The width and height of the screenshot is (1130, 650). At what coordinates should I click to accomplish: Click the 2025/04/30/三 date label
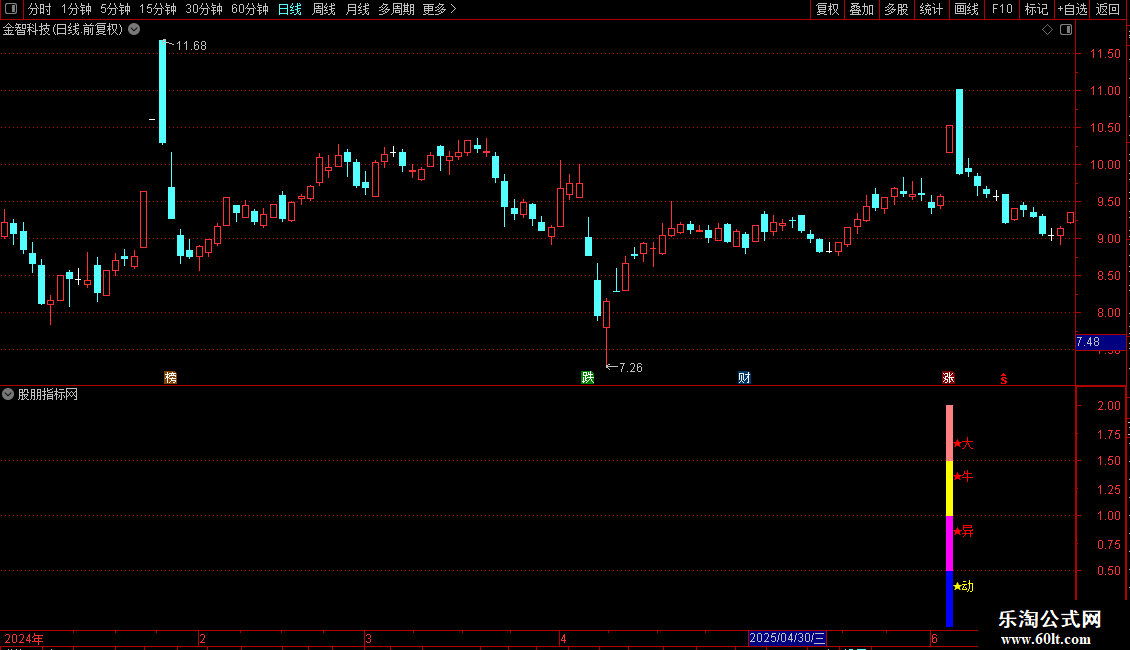pyautogui.click(x=787, y=638)
